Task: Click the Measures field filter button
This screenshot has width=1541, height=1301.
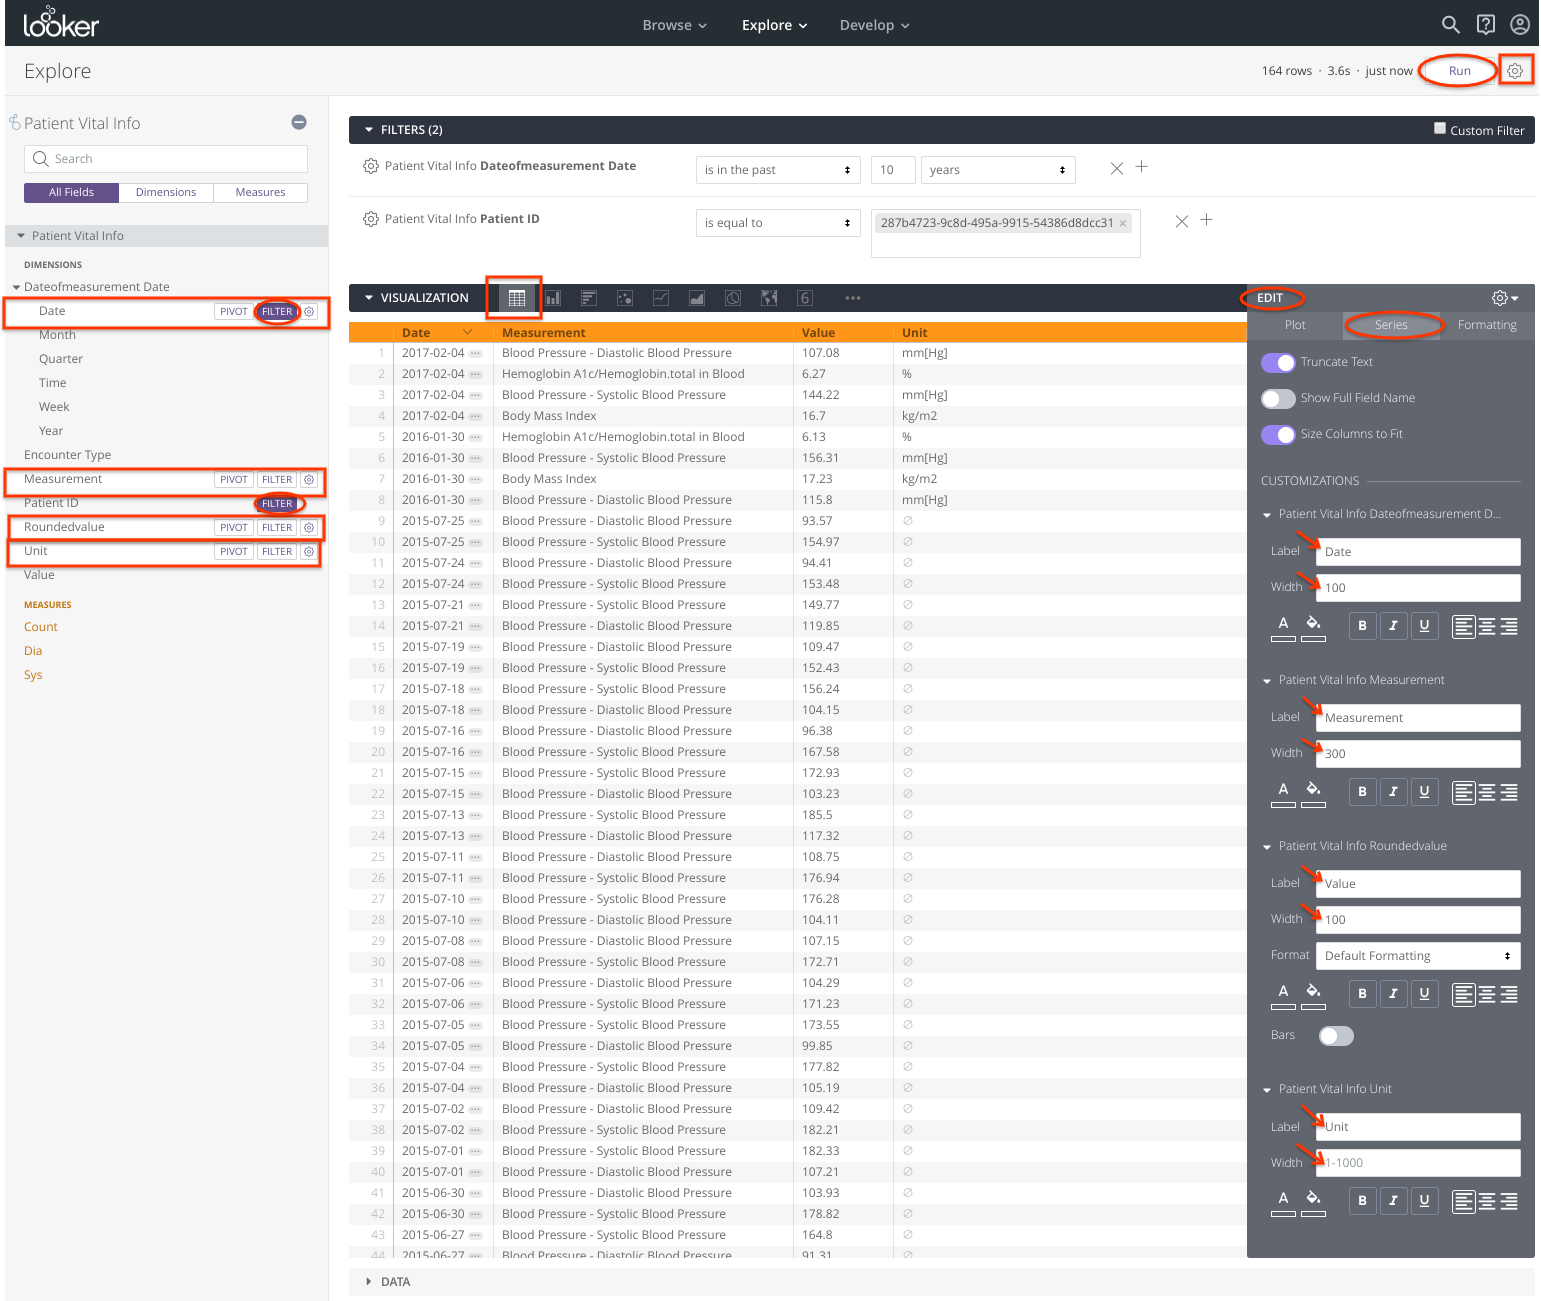Action: tap(260, 192)
